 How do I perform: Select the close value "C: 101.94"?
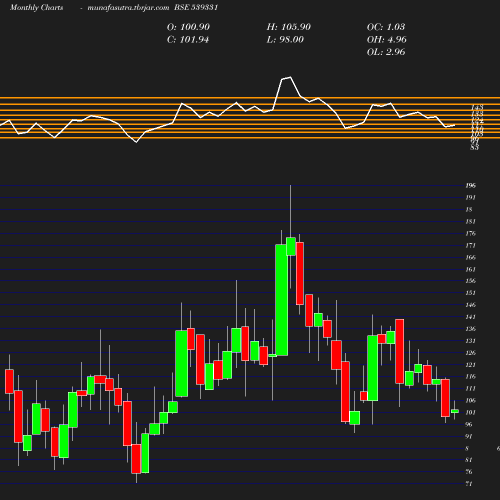pos(188,40)
